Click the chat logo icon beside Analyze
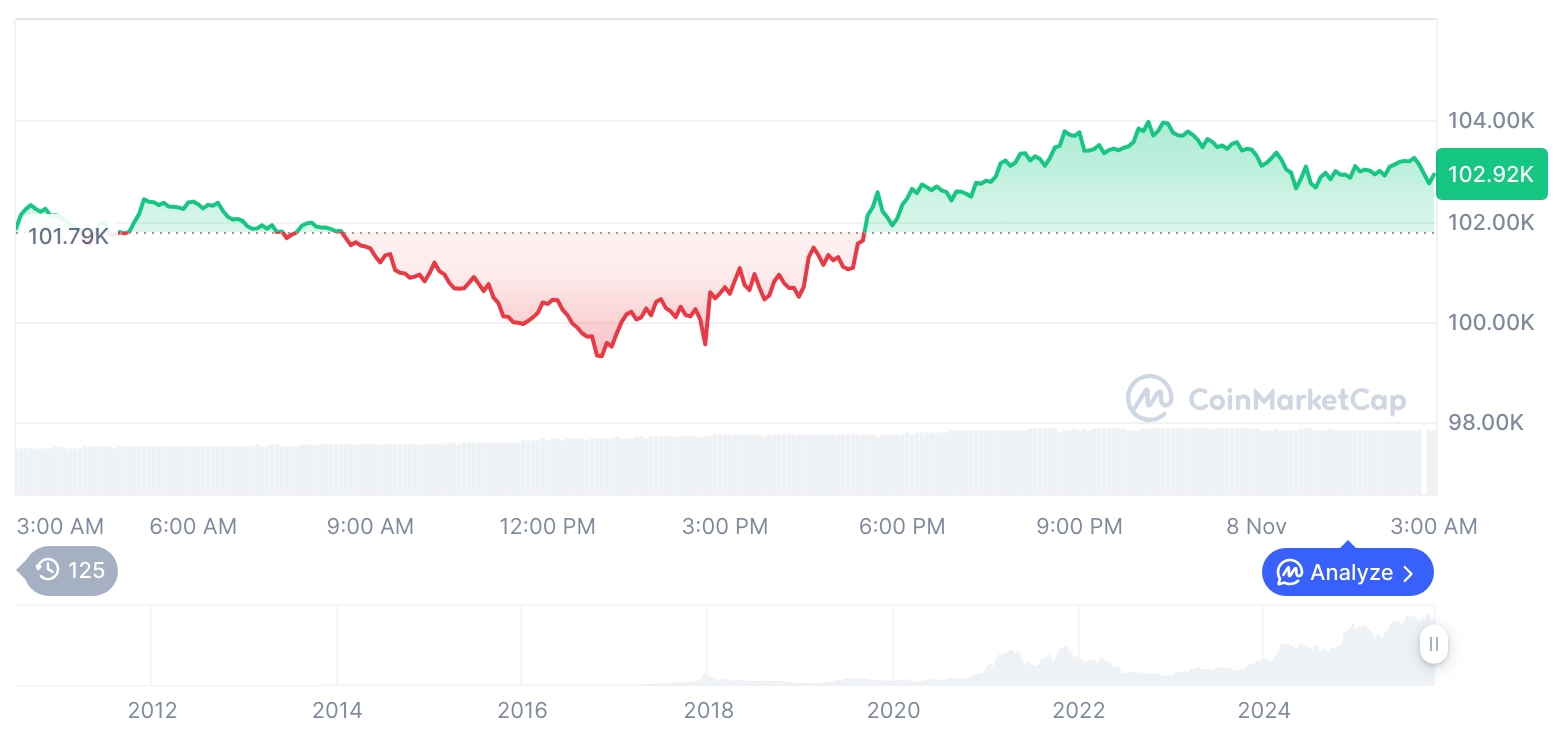 1289,573
